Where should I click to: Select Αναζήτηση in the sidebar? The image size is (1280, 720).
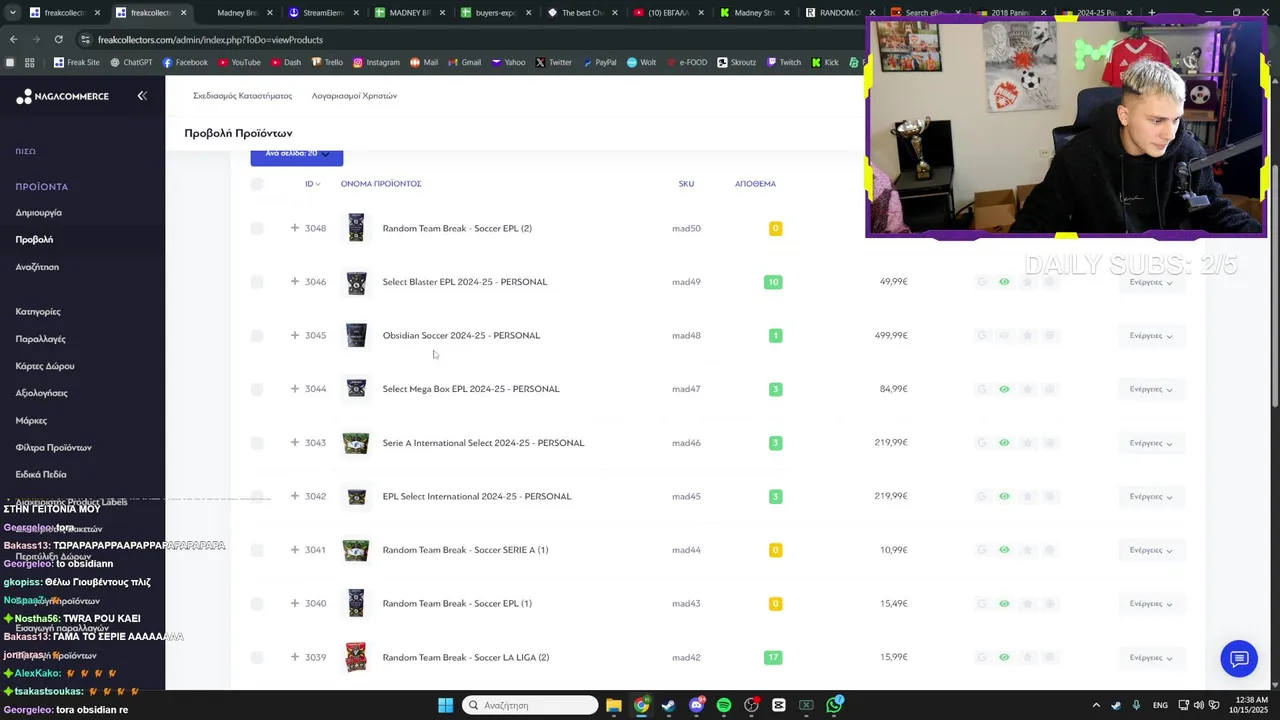tap(37, 267)
